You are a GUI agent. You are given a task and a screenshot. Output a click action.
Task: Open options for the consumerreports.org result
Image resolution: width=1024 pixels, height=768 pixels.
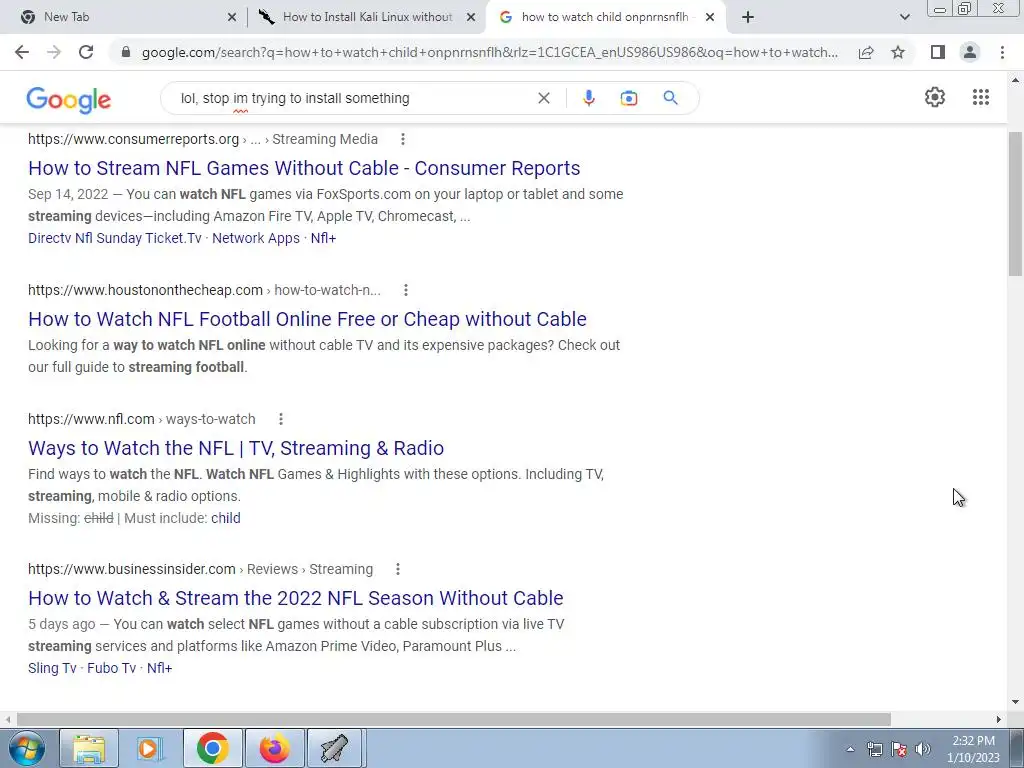pos(403,139)
